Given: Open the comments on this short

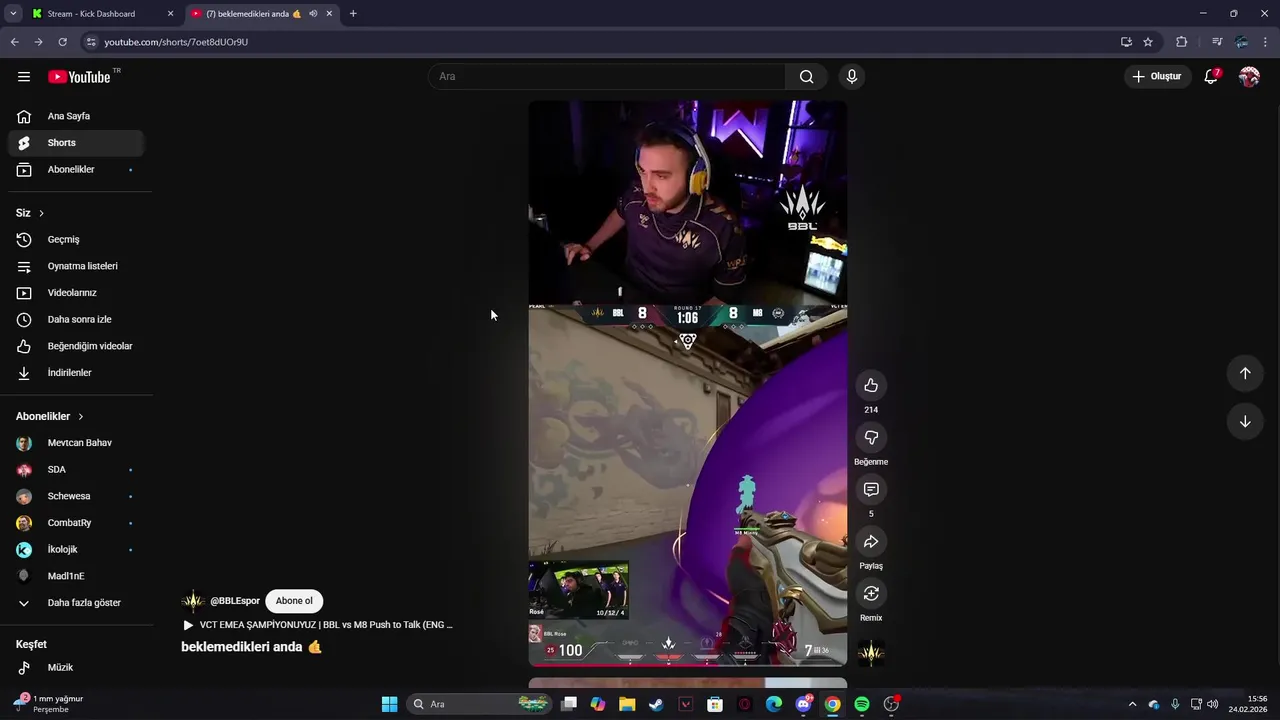Looking at the screenshot, I should point(871,490).
